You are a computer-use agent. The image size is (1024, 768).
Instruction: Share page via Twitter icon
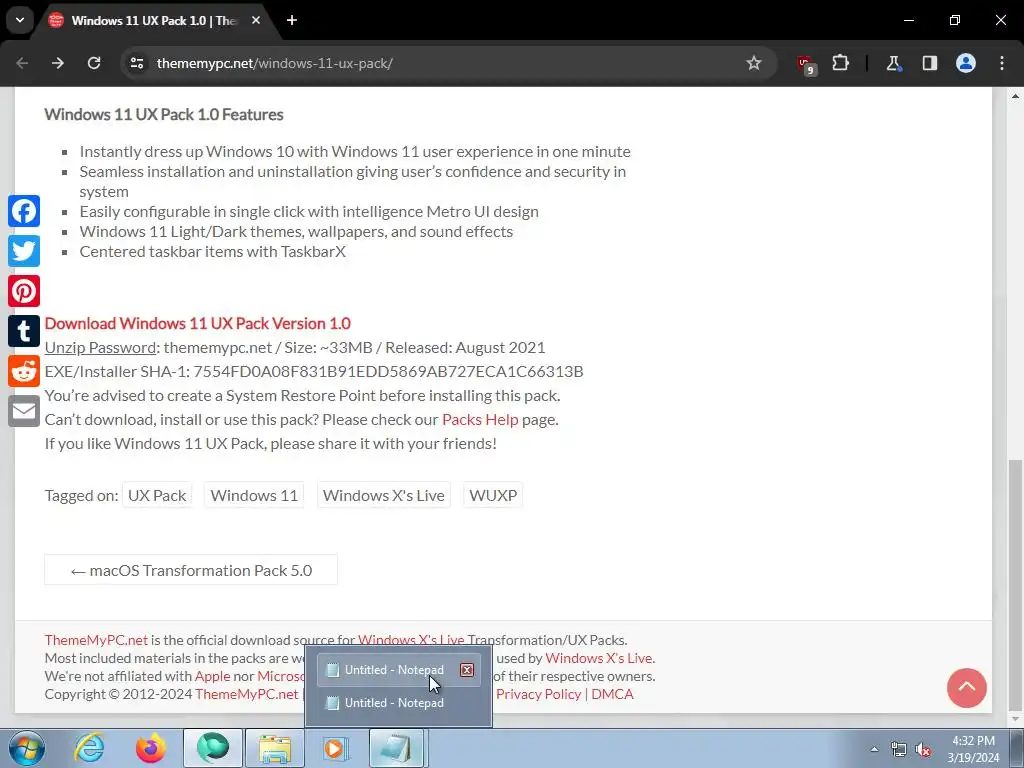point(24,251)
